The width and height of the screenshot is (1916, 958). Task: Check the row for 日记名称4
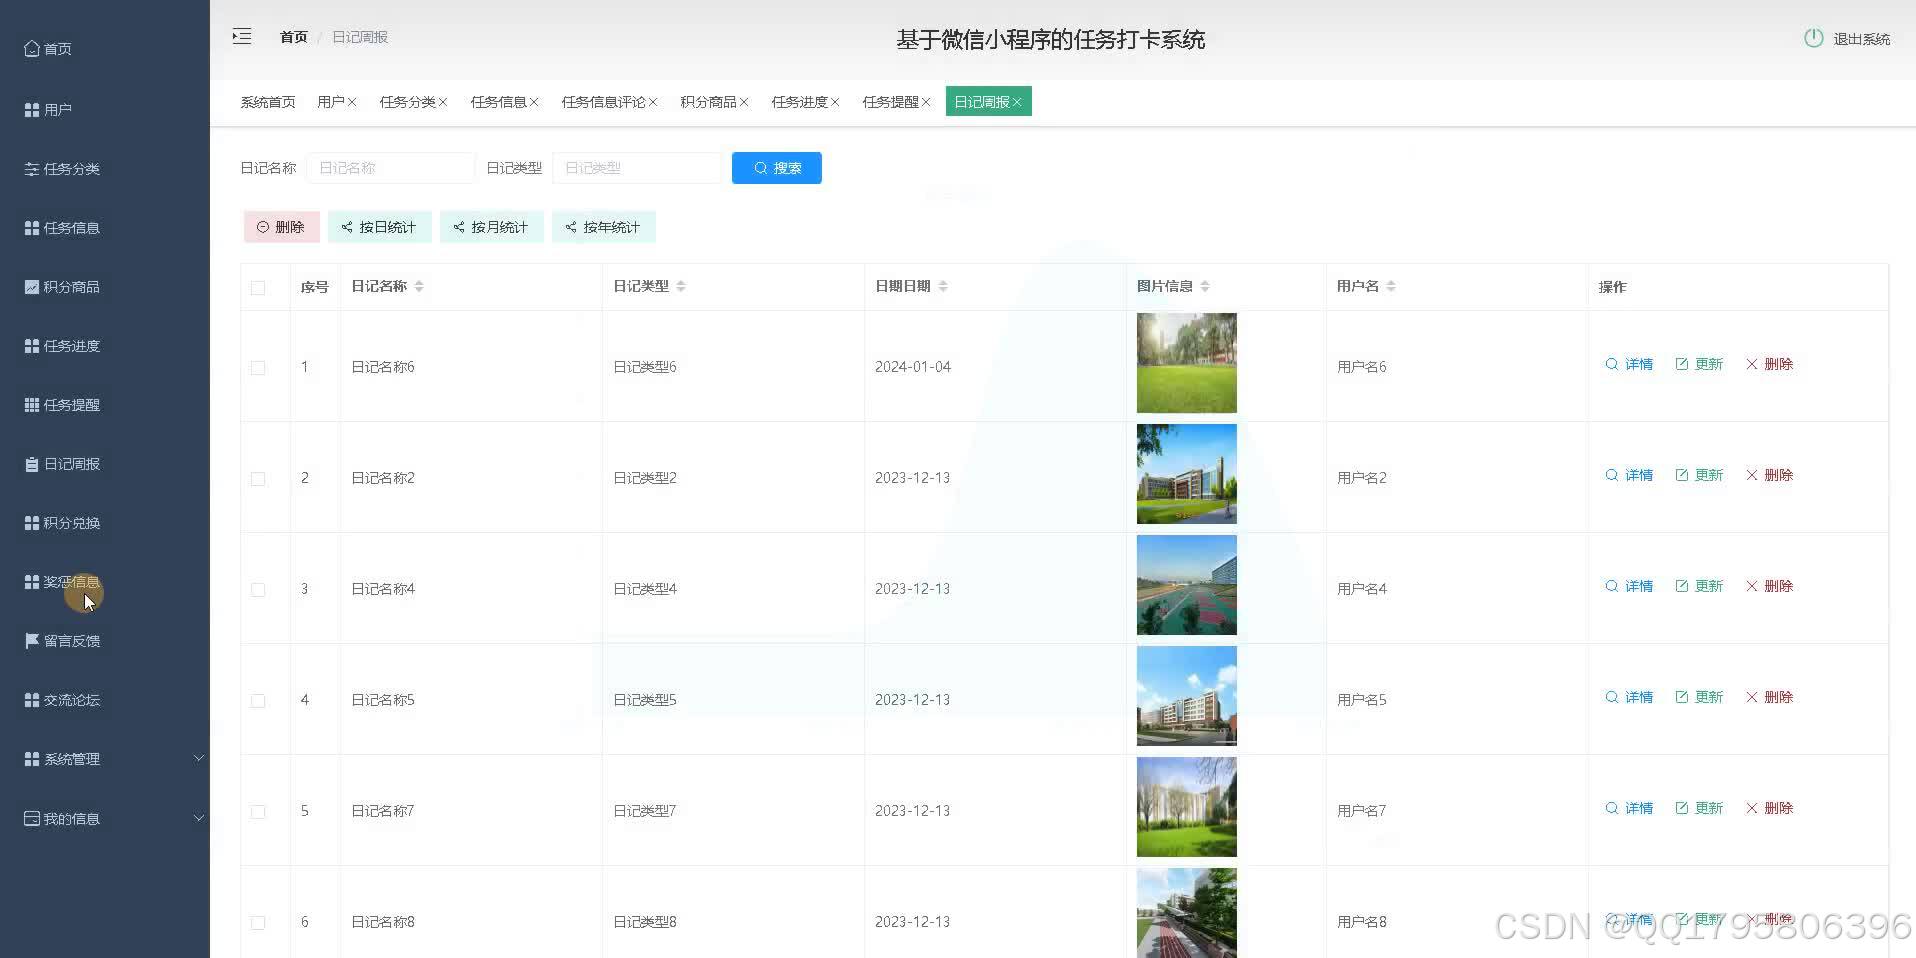pyautogui.click(x=258, y=590)
